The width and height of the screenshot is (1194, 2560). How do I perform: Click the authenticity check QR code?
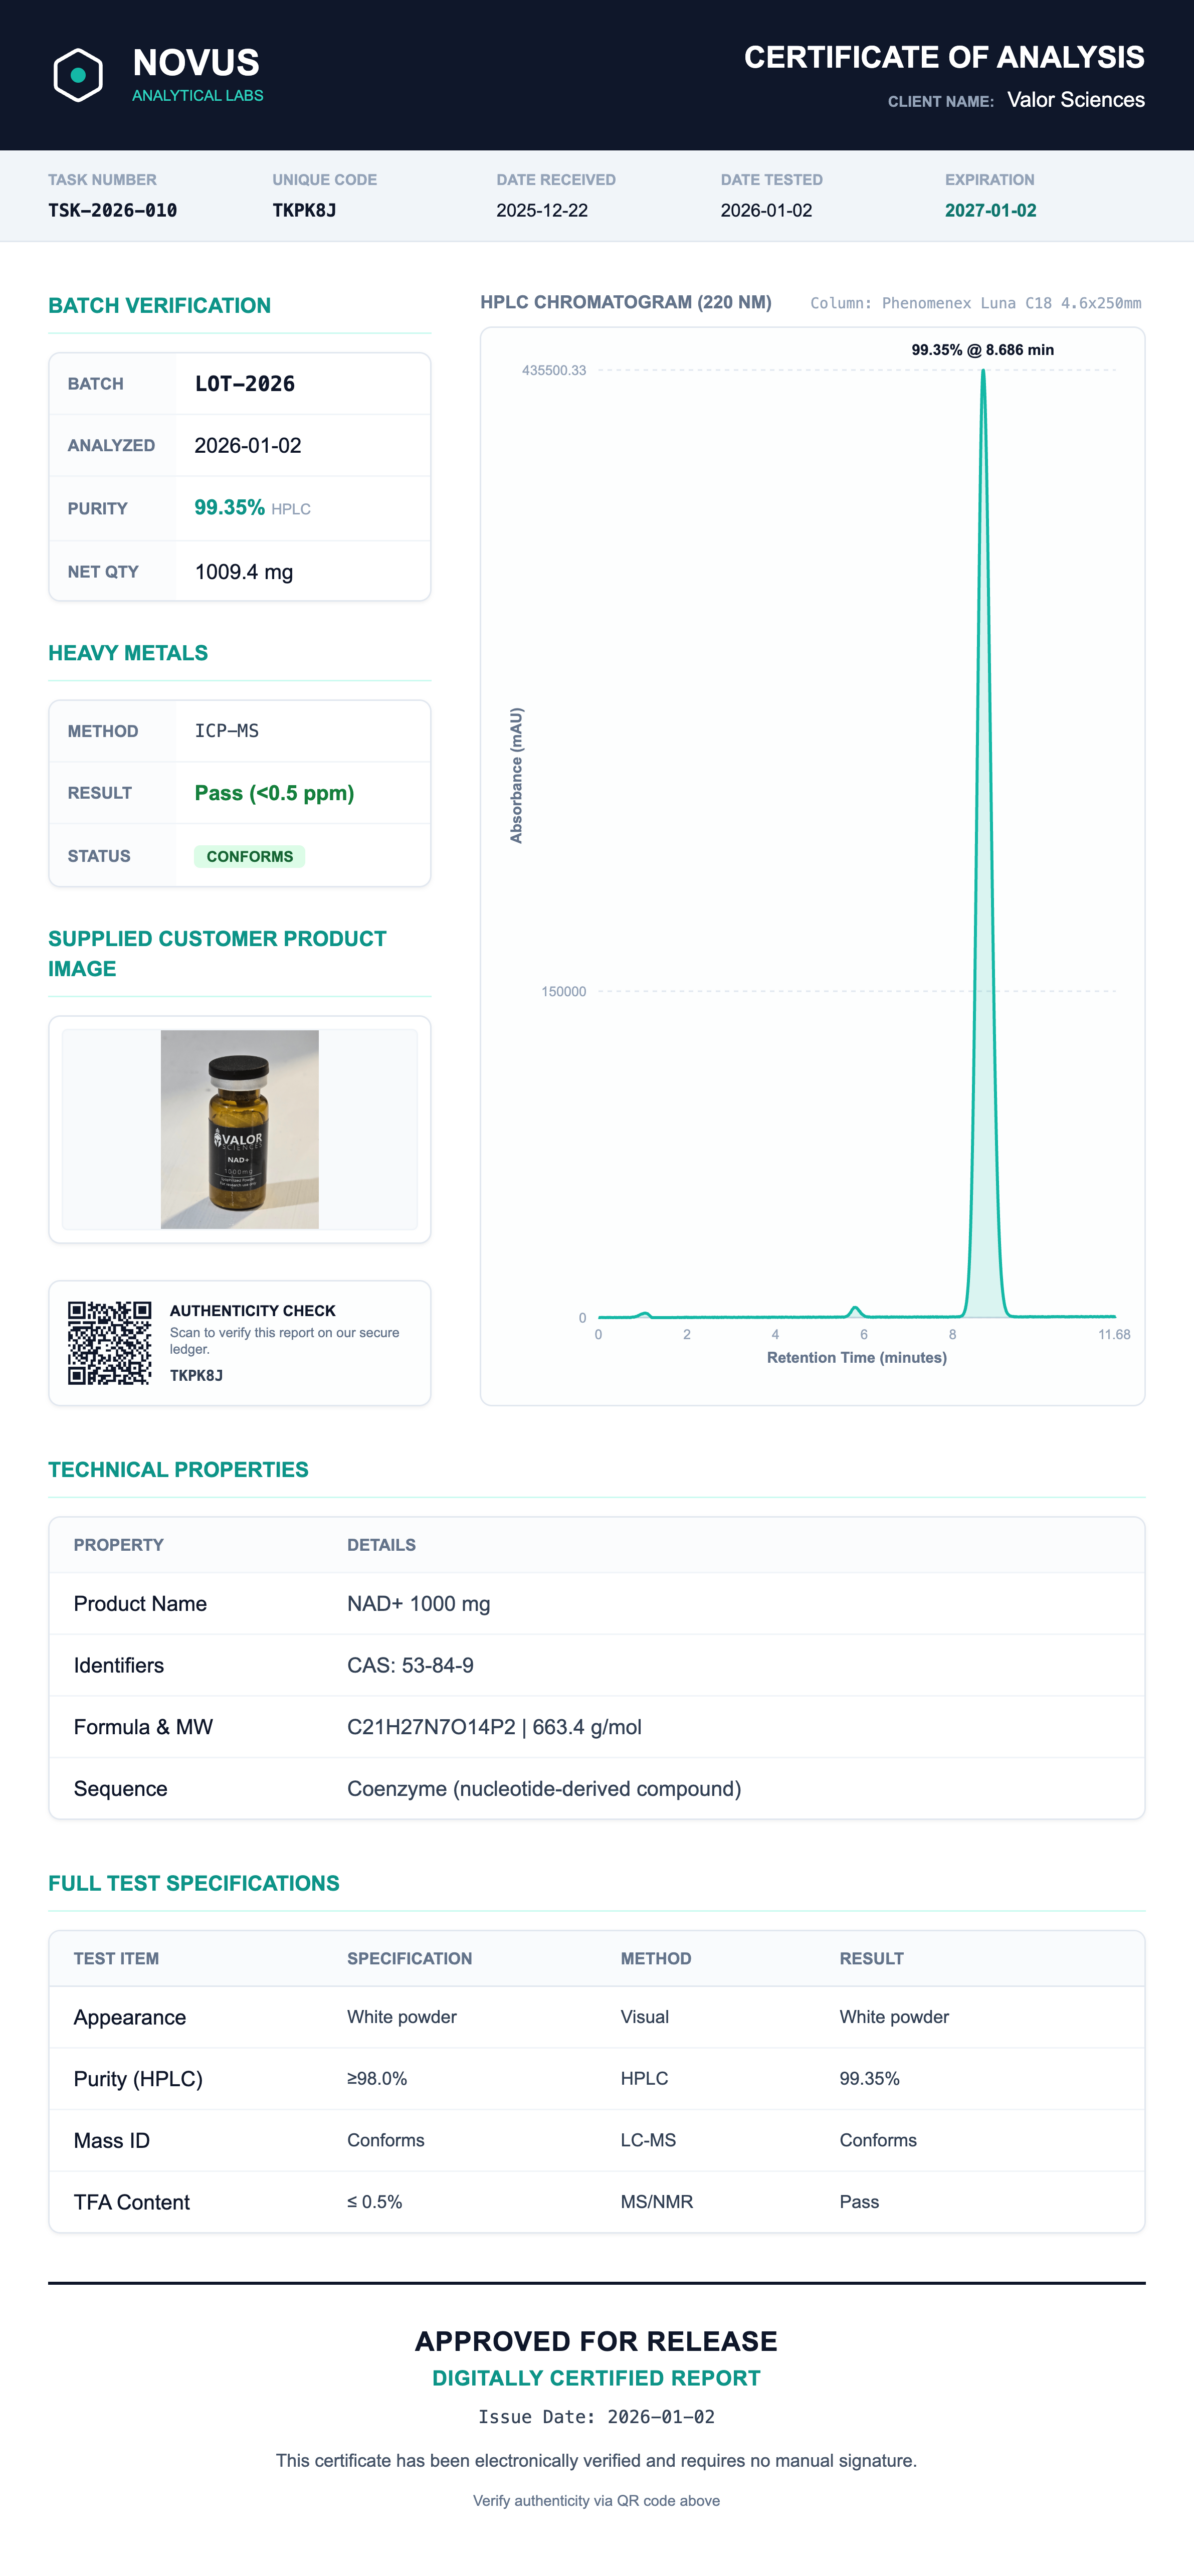pos(109,1343)
